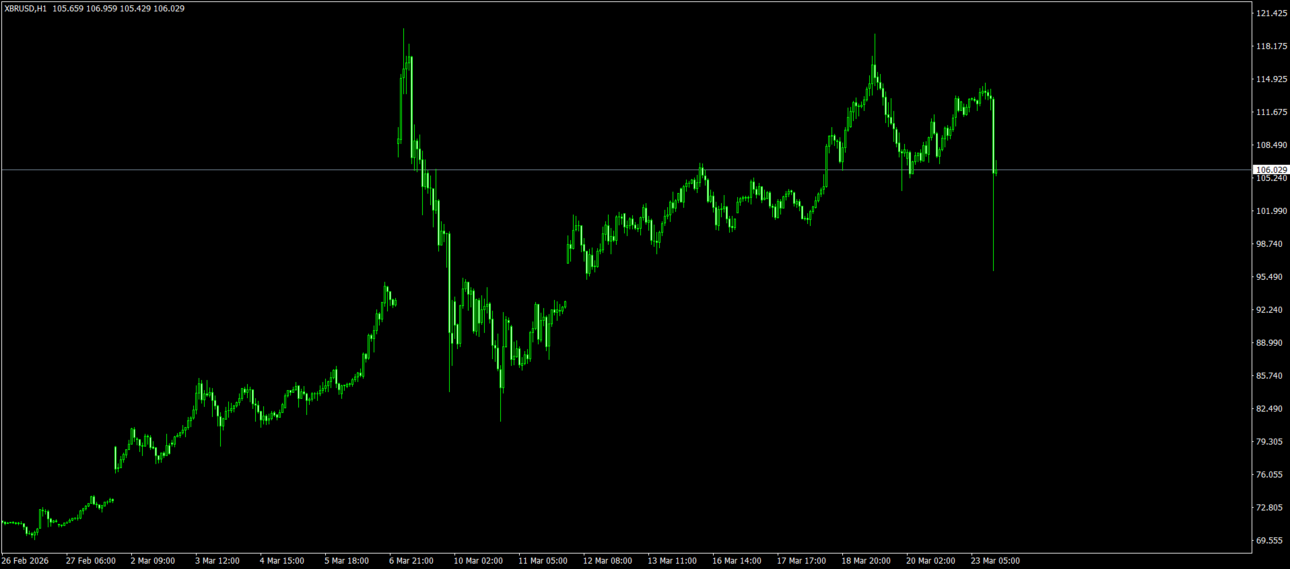Screen dimensions: 1290x569
Task: Click the 16 Mar 14:00 time label
Action: point(736,561)
